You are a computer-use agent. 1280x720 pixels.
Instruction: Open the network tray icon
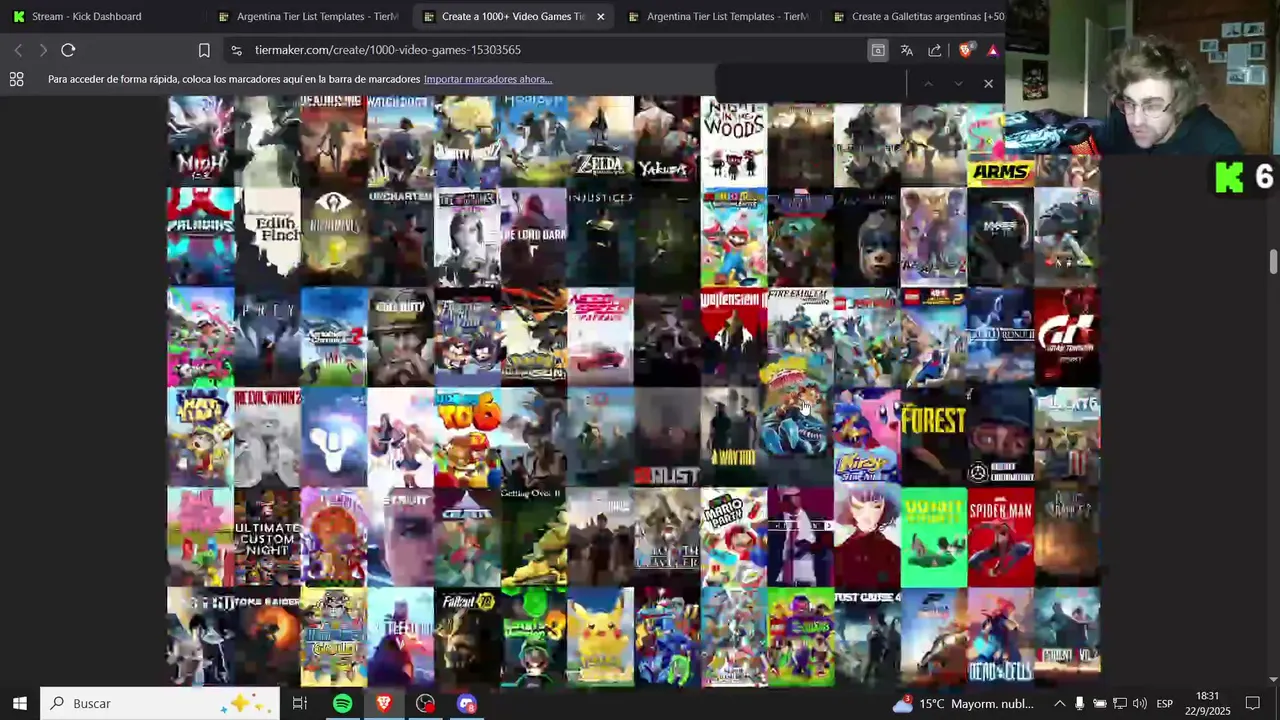(x=1120, y=703)
